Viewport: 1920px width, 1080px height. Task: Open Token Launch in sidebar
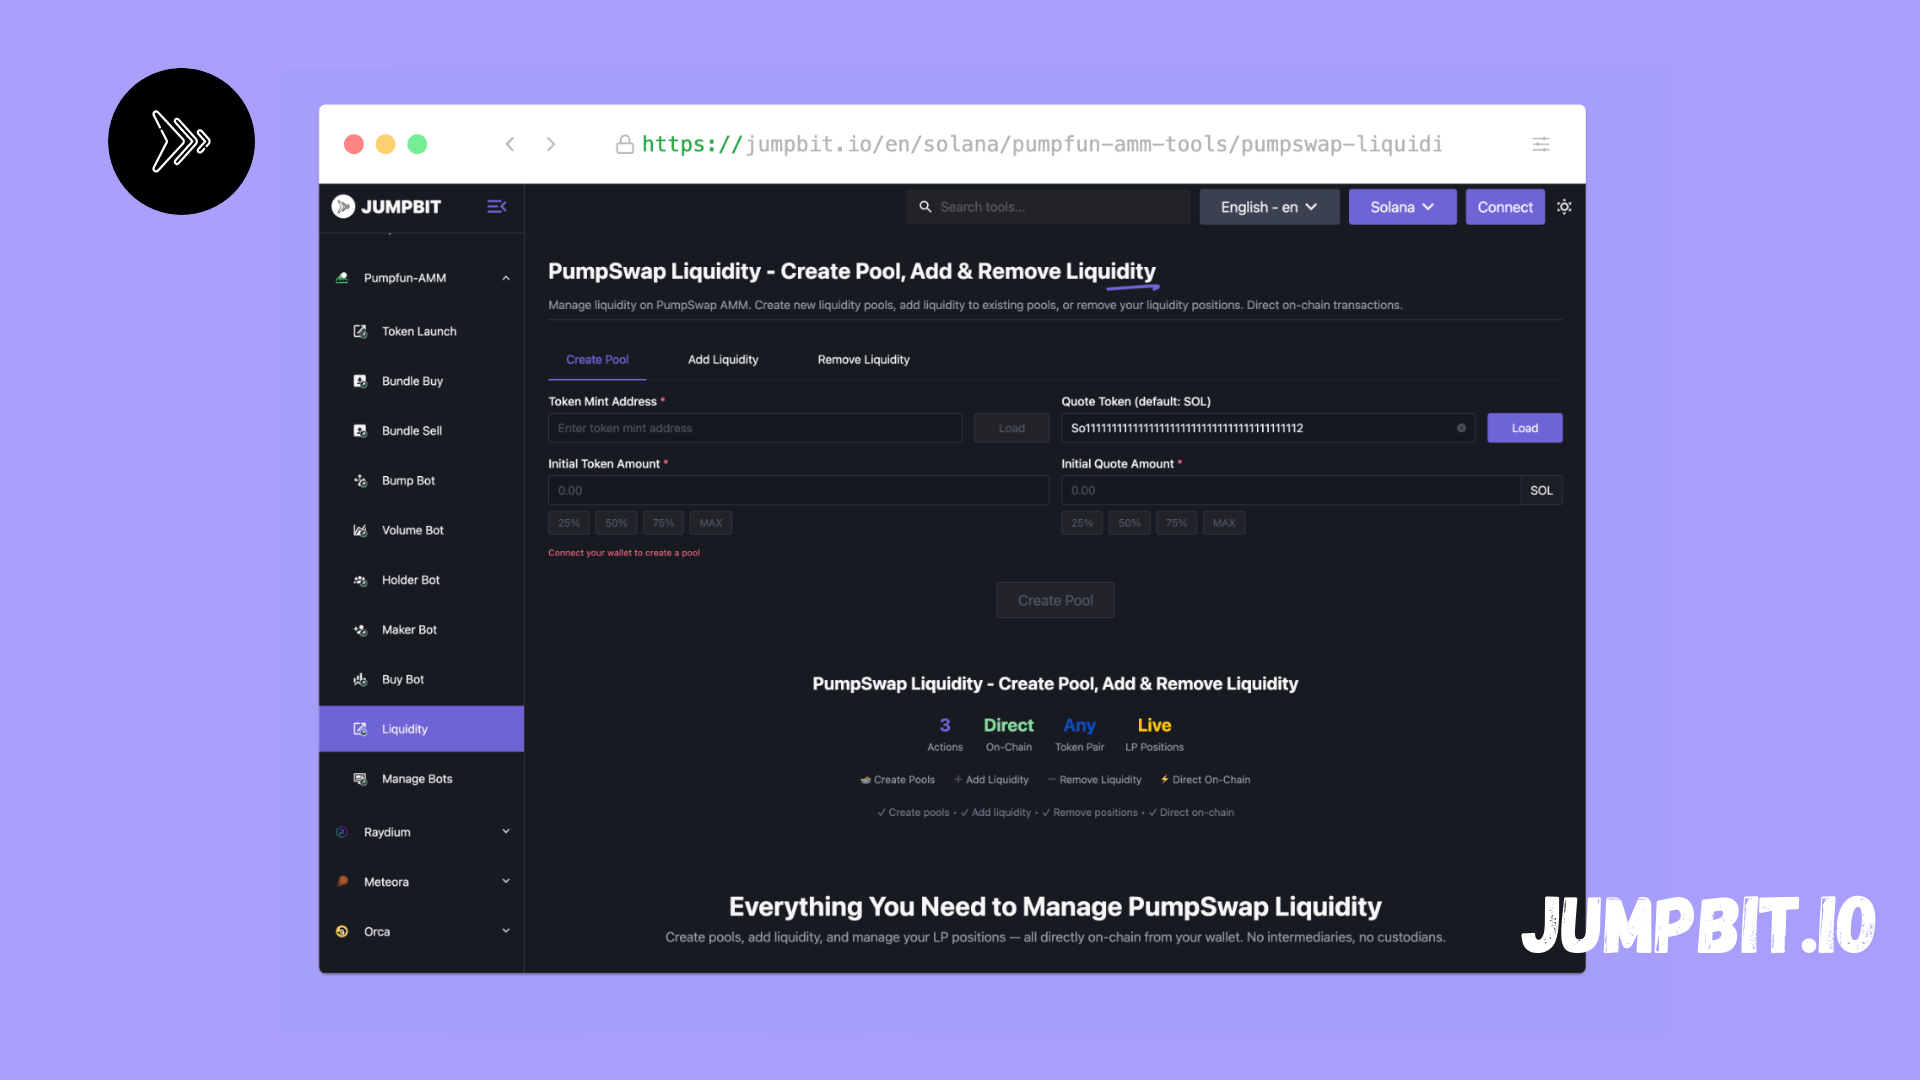click(421, 331)
